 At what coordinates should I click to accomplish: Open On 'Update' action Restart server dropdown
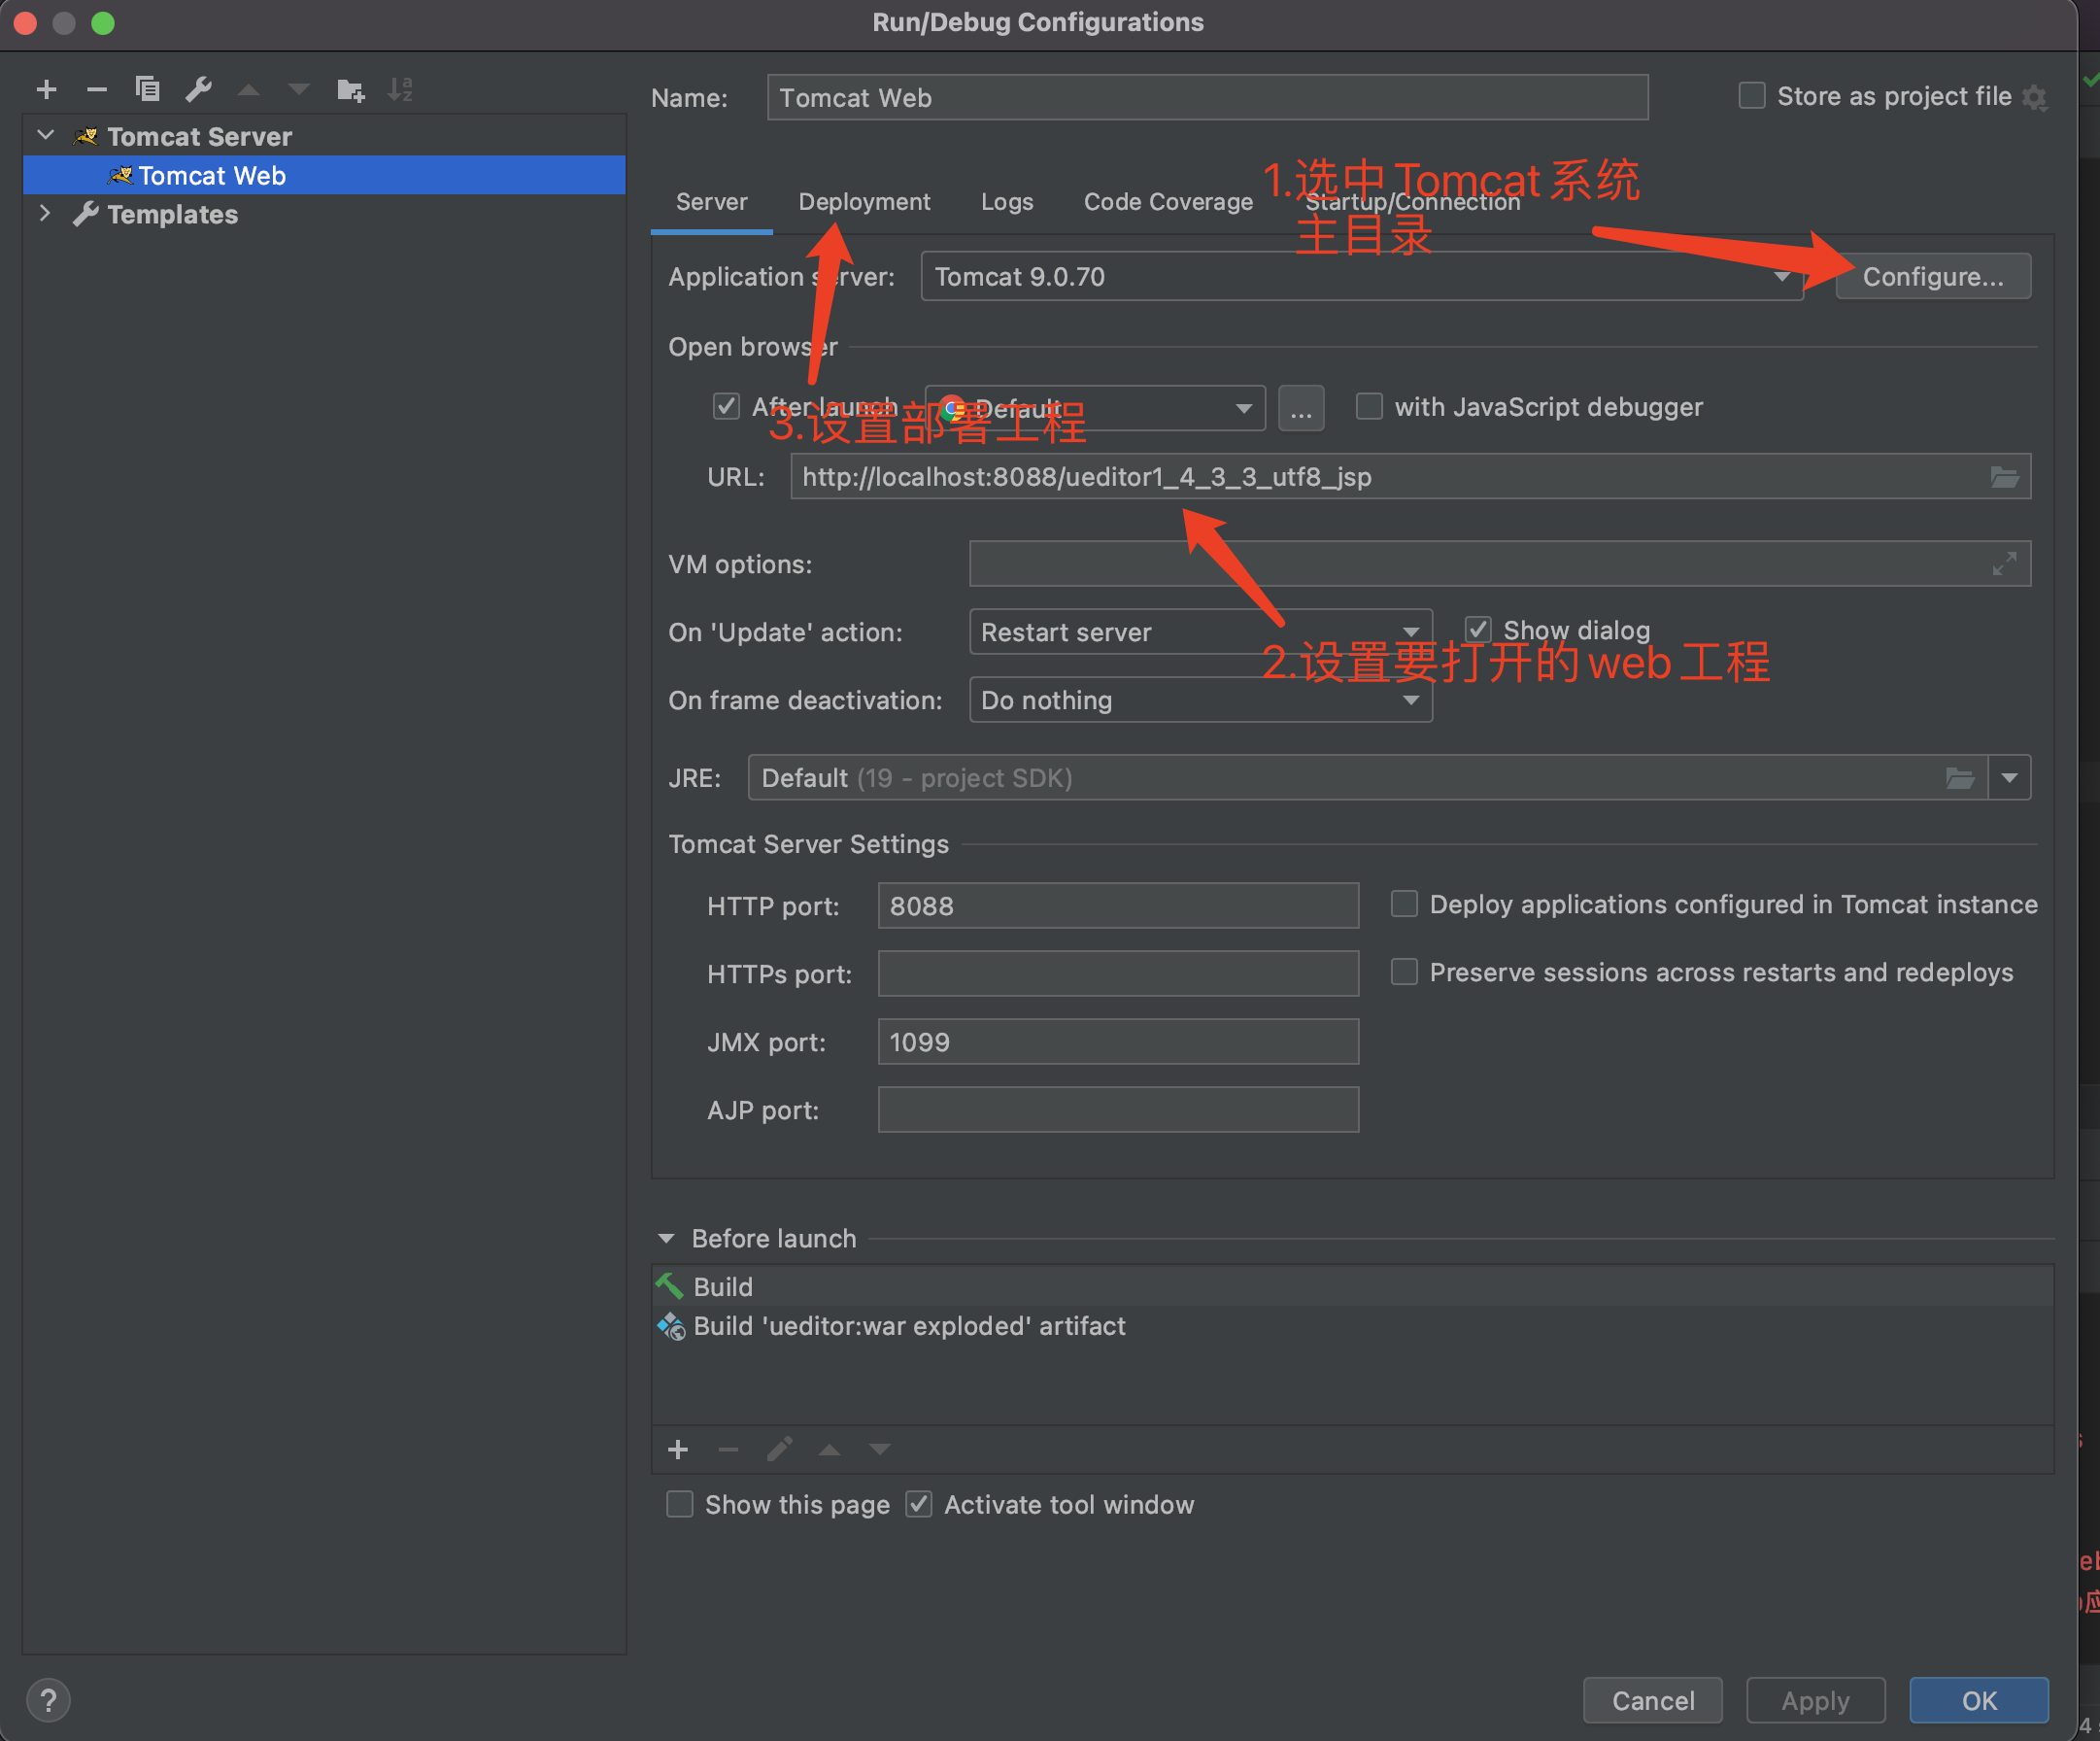pos(1200,632)
